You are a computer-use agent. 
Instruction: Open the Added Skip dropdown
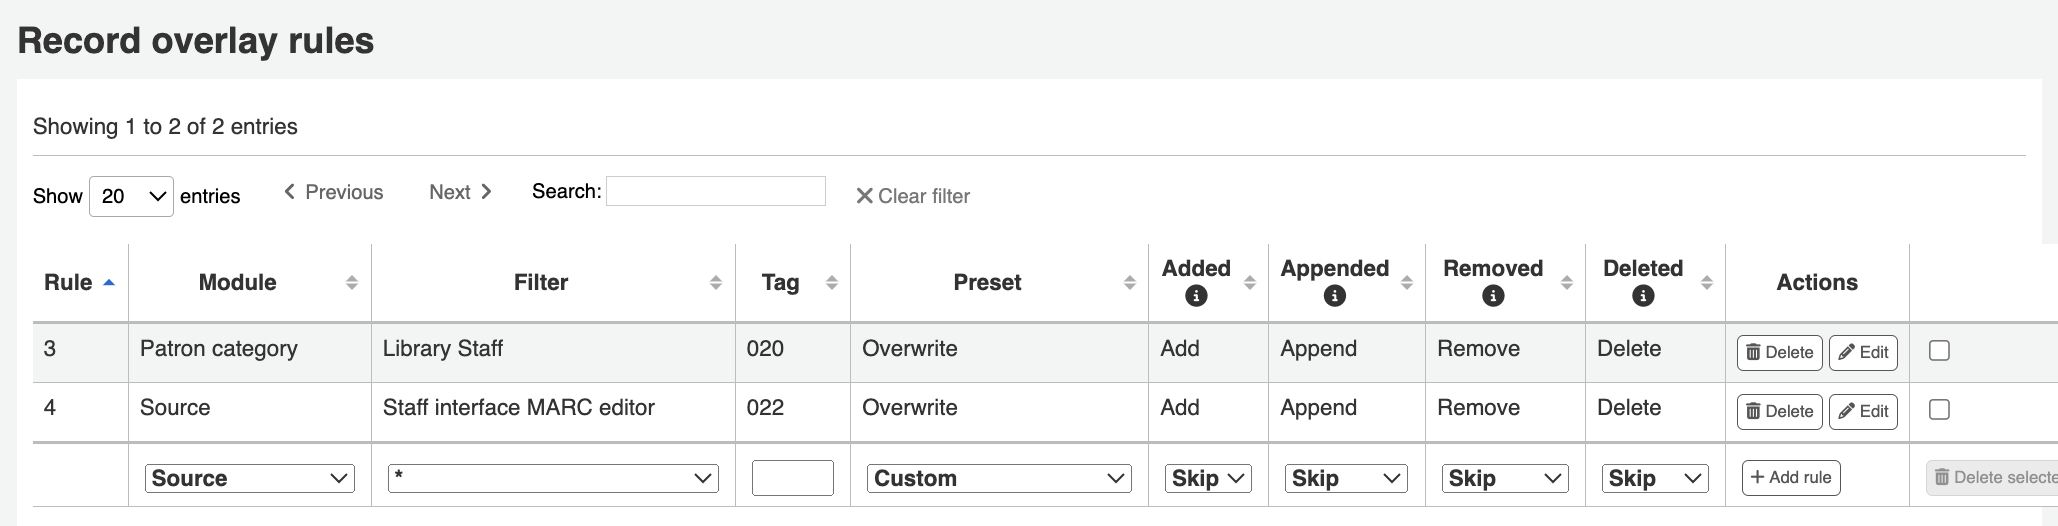[1208, 478]
